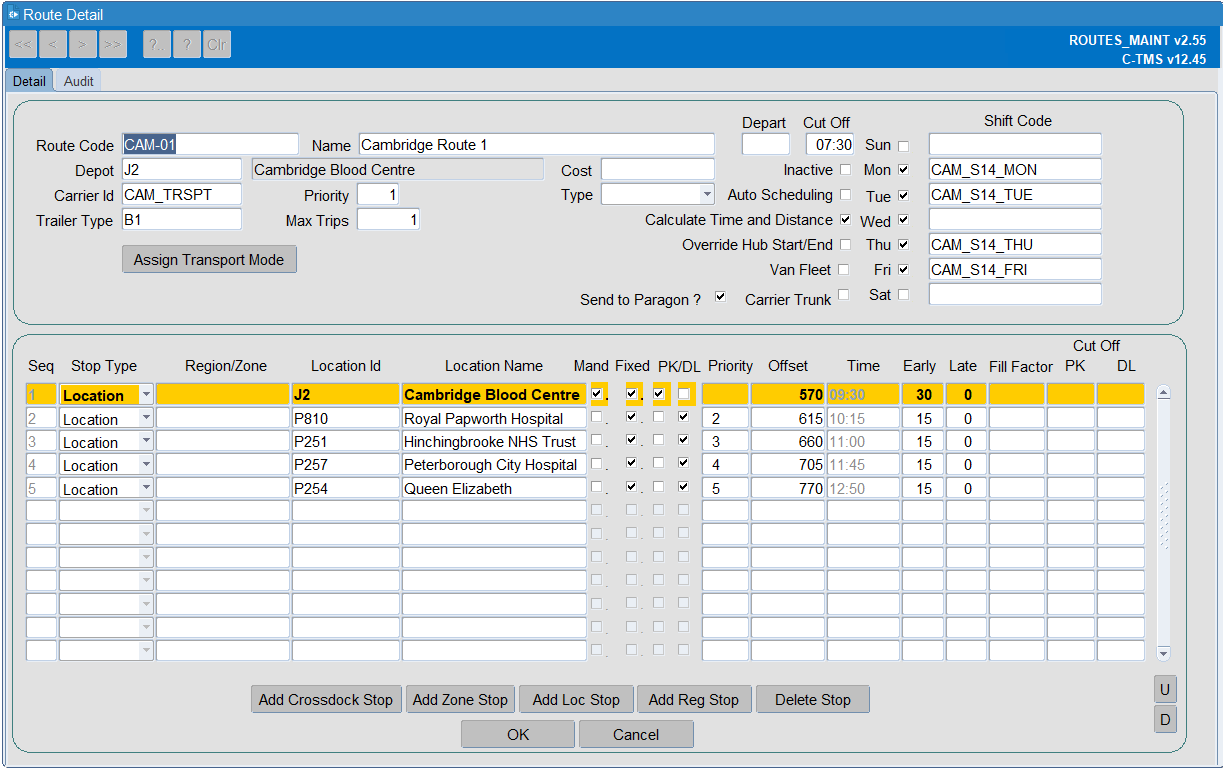Move selected stop down with D button
The image size is (1223, 770).
click(1165, 719)
